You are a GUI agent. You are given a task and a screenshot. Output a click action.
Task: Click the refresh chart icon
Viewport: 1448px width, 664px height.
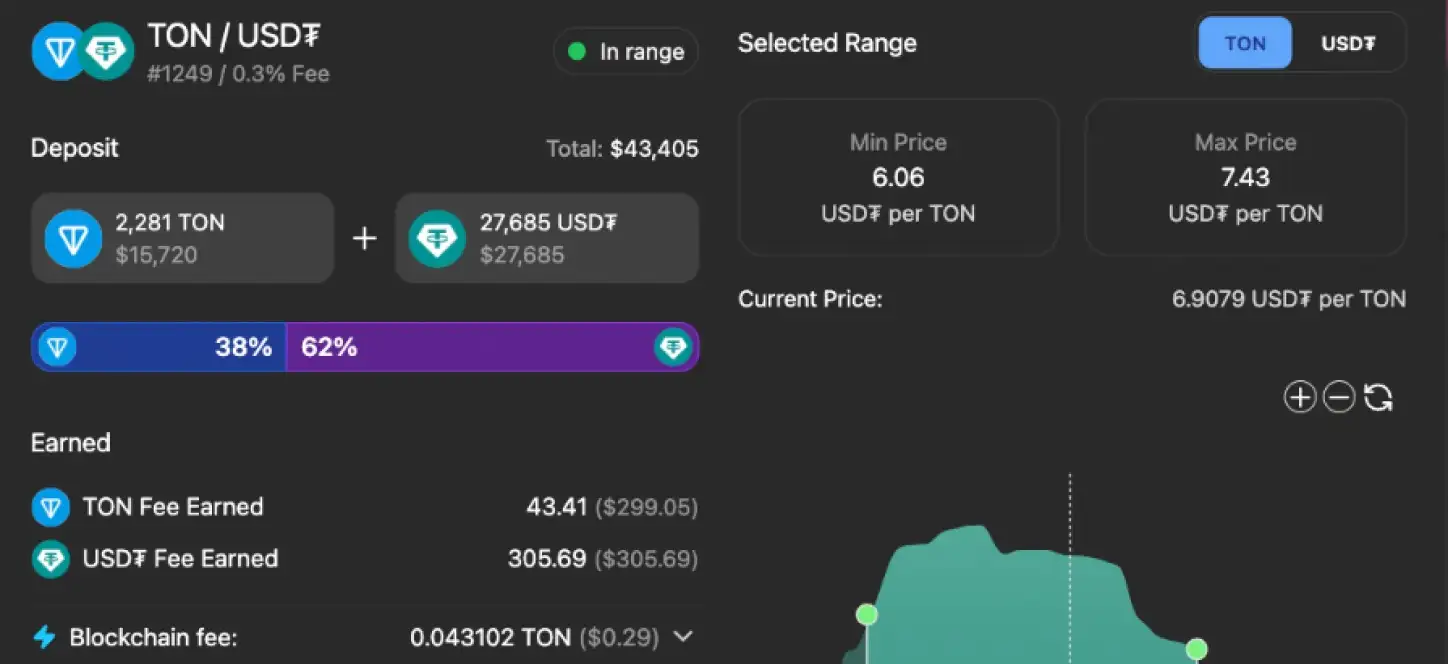(1378, 398)
